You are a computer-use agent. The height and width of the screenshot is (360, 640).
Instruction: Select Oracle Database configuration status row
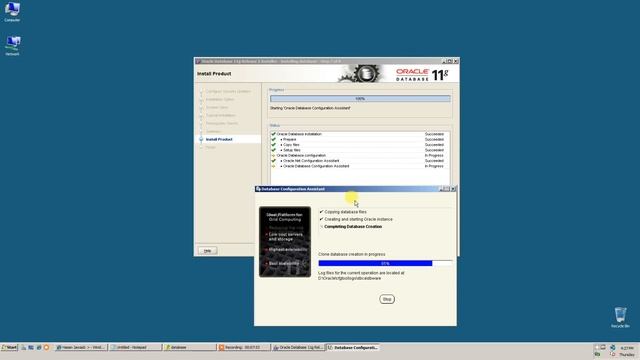pos(360,156)
